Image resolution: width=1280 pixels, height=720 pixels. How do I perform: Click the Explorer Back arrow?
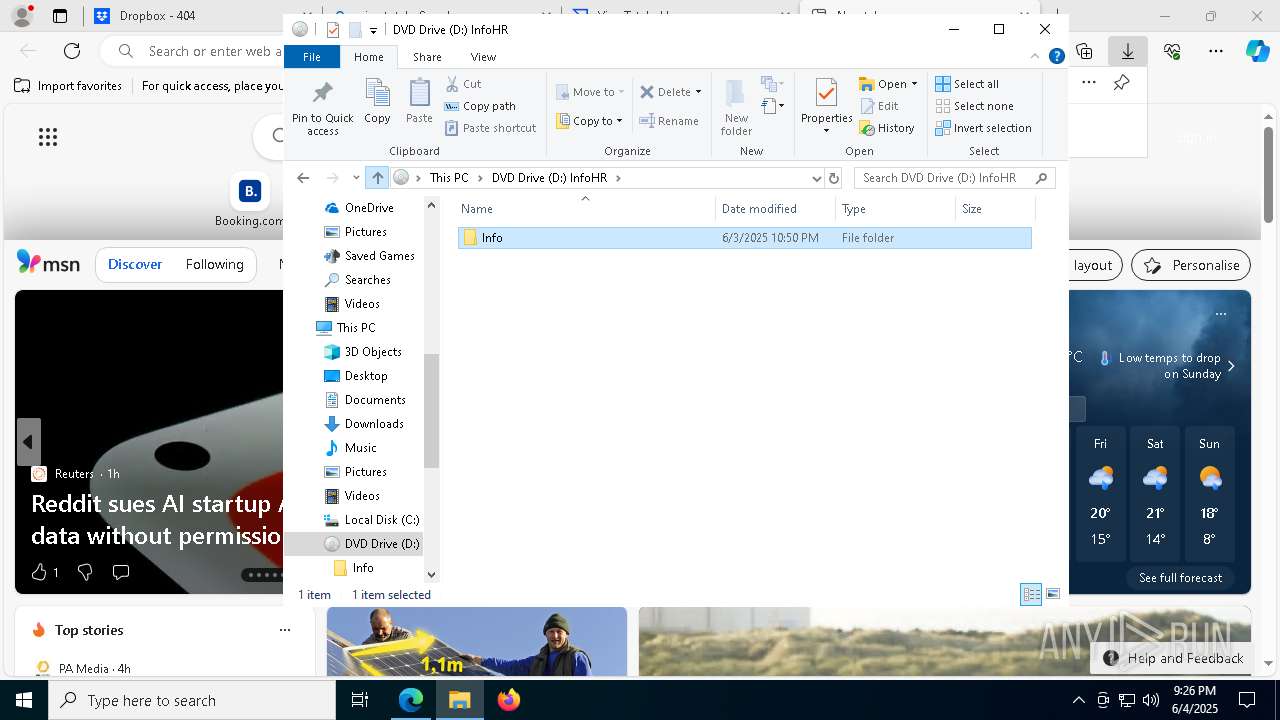[x=303, y=178]
